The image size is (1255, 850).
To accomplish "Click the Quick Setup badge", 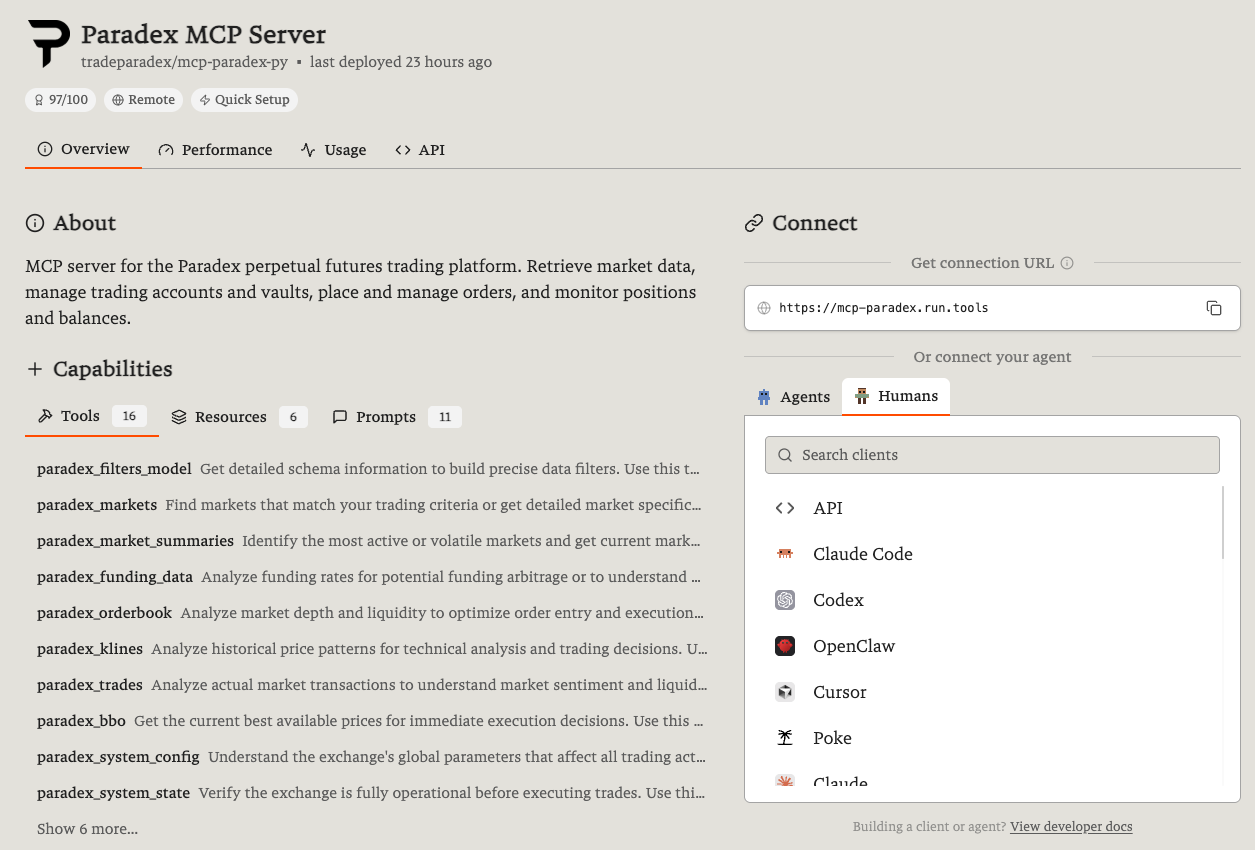I will [x=244, y=99].
